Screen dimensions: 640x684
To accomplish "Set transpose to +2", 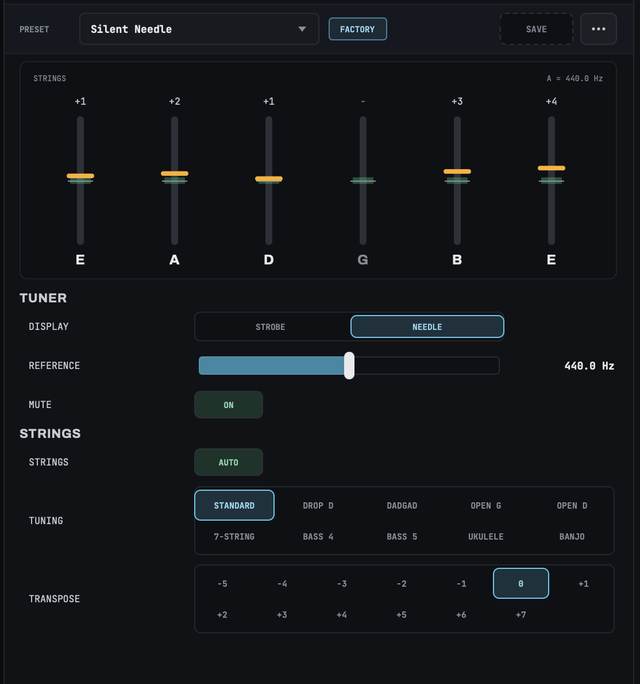I will 222,615.
